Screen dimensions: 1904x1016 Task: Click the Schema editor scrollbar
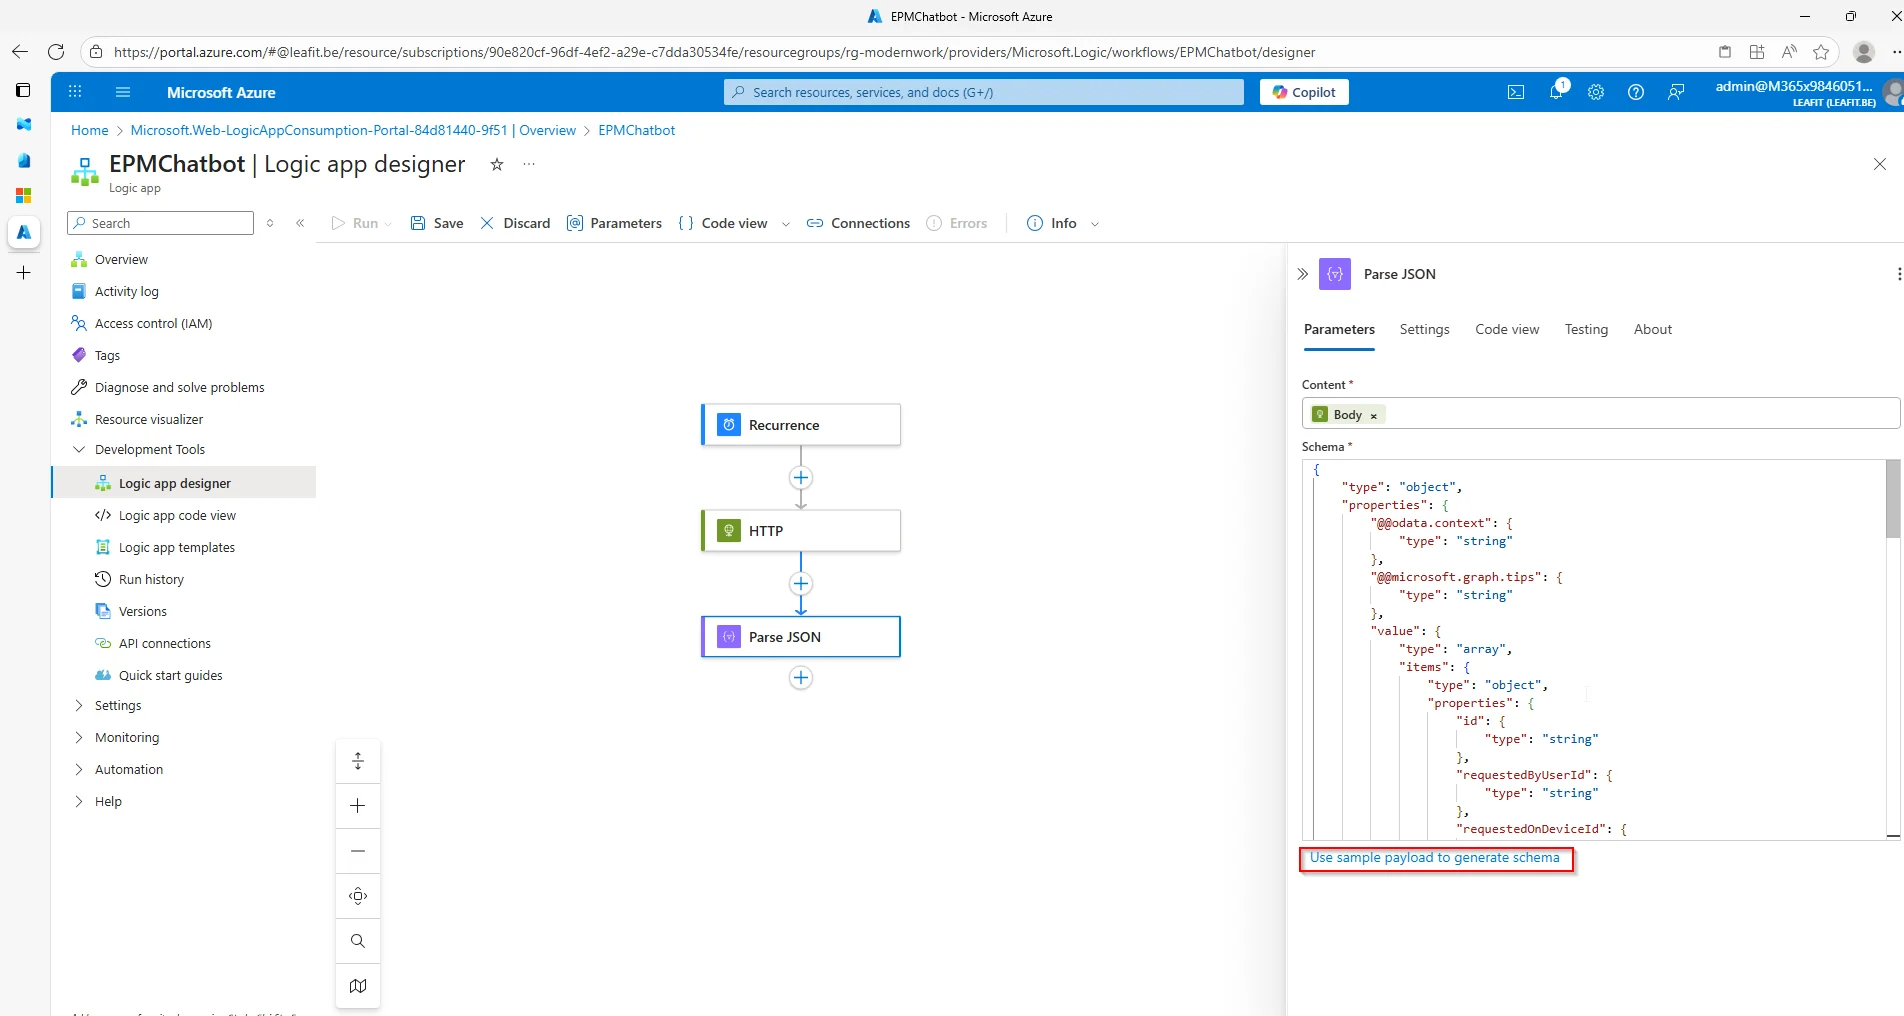tap(1893, 499)
